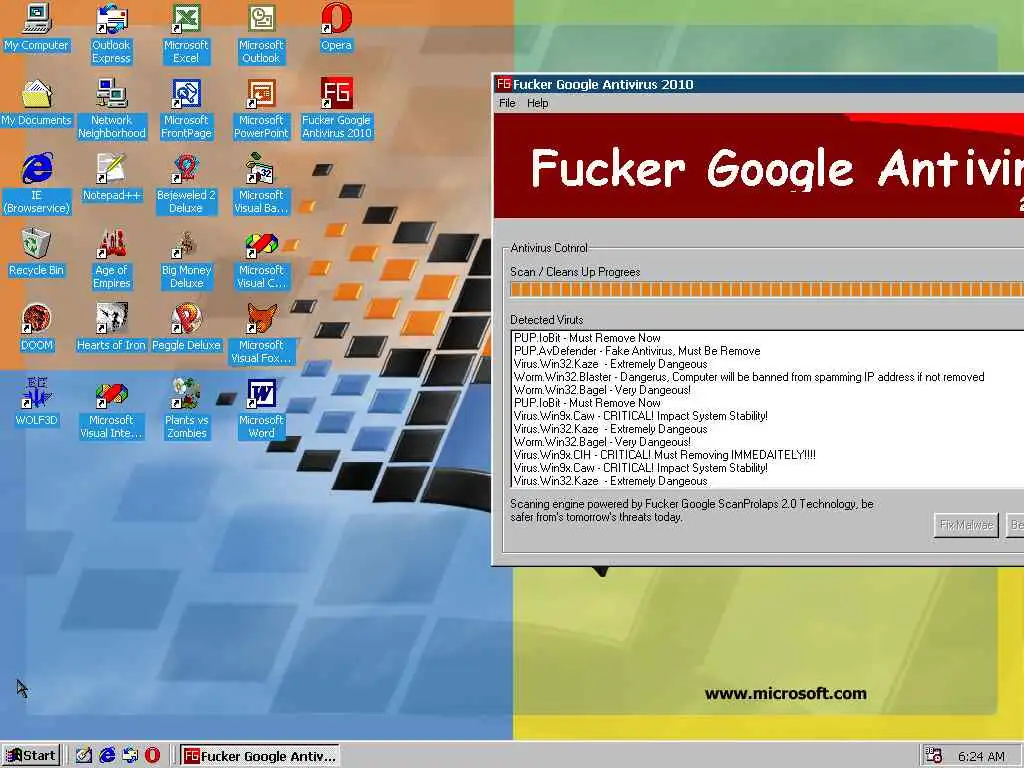Click the system tray scheduler icon
The height and width of the screenshot is (768, 1024).
[934, 756]
